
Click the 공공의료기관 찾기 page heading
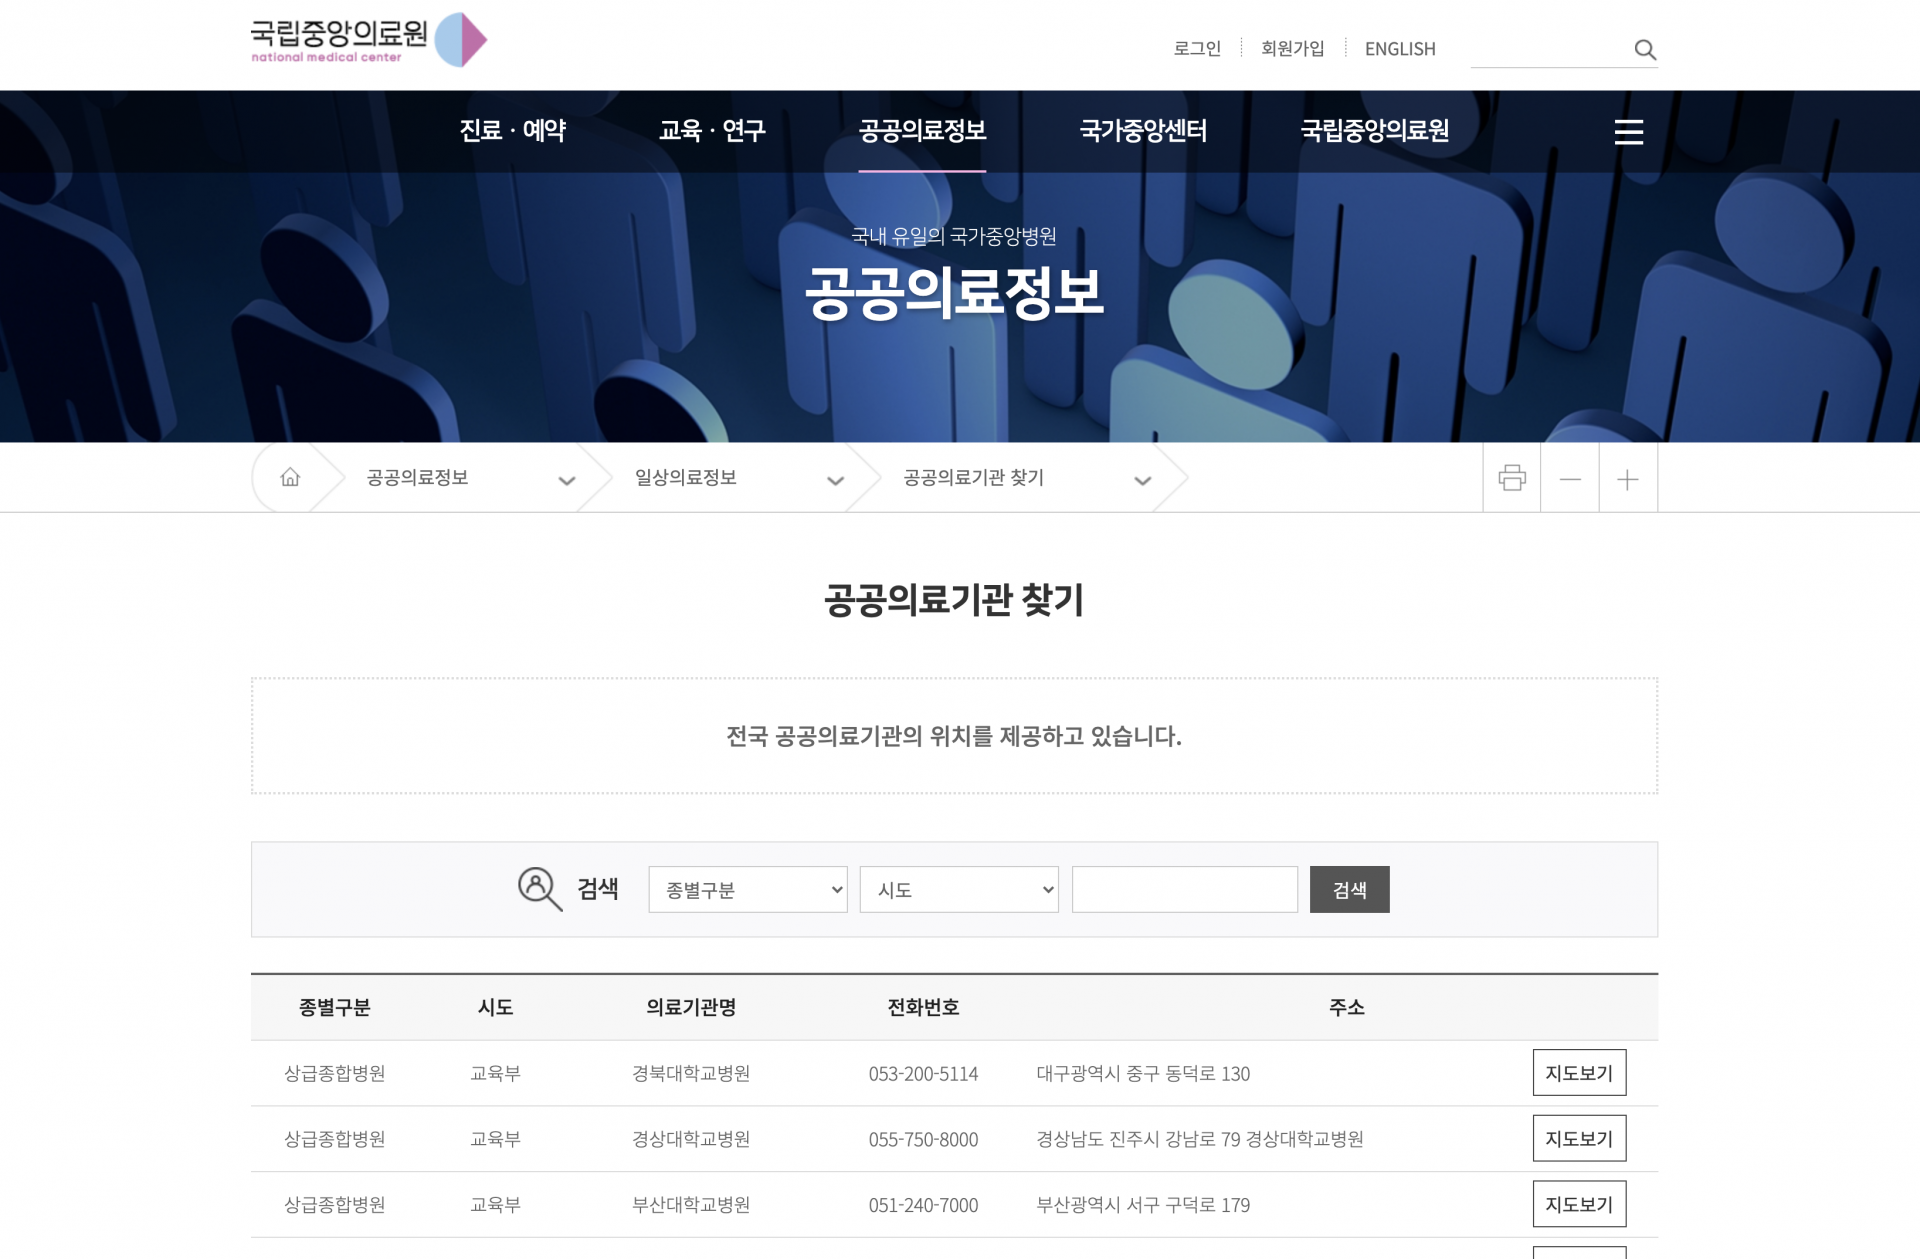point(954,600)
